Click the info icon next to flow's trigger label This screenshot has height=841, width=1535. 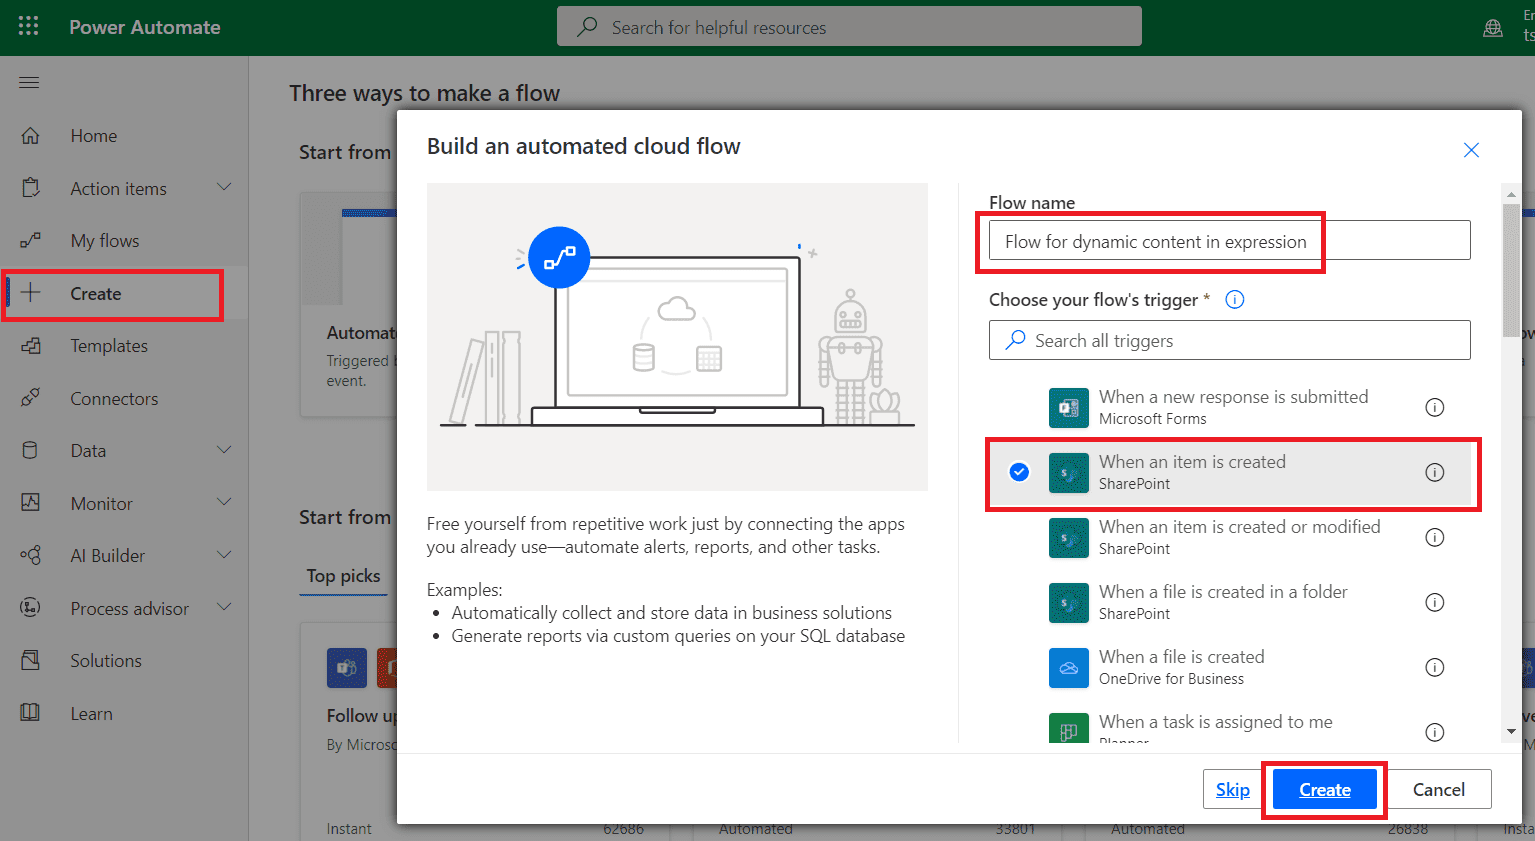click(1234, 299)
